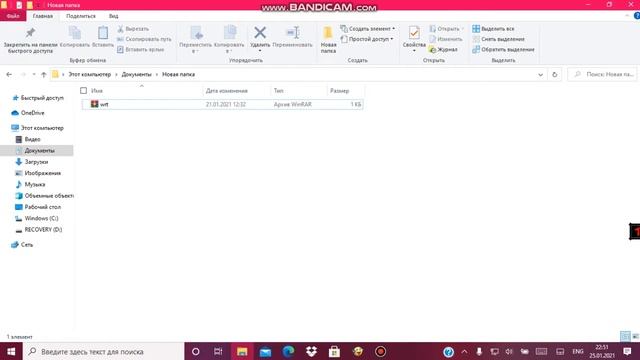This screenshot has width=640, height=360.
Task: Open Microsoft Edge from taskbar
Action: pos(288,351)
